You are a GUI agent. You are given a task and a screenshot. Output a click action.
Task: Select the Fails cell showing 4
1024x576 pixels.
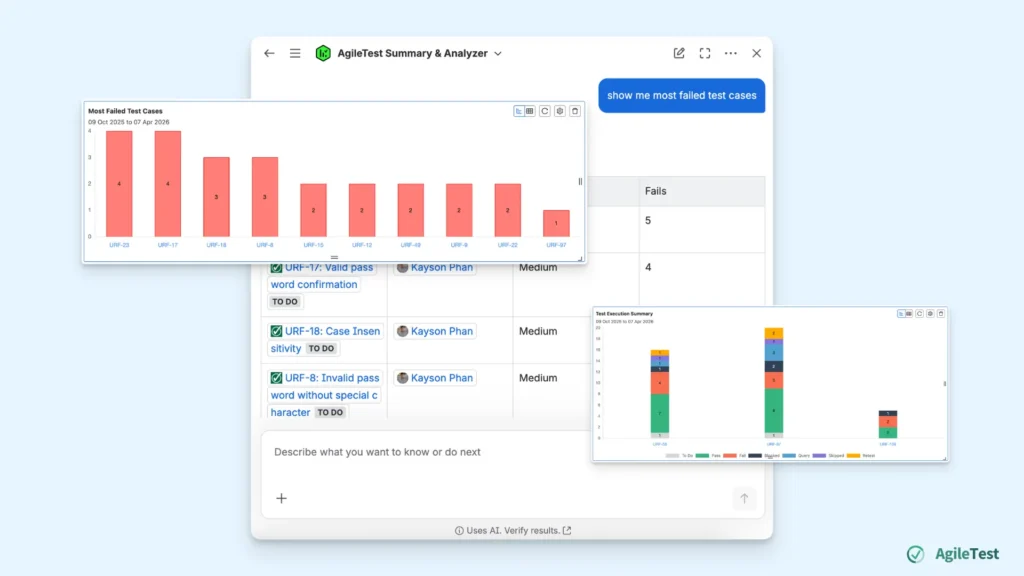click(701, 279)
